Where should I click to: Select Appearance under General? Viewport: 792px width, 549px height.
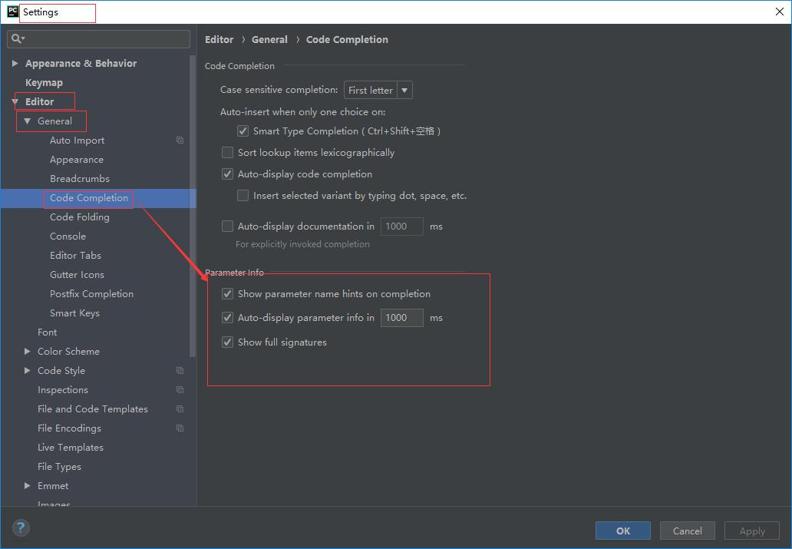[76, 160]
